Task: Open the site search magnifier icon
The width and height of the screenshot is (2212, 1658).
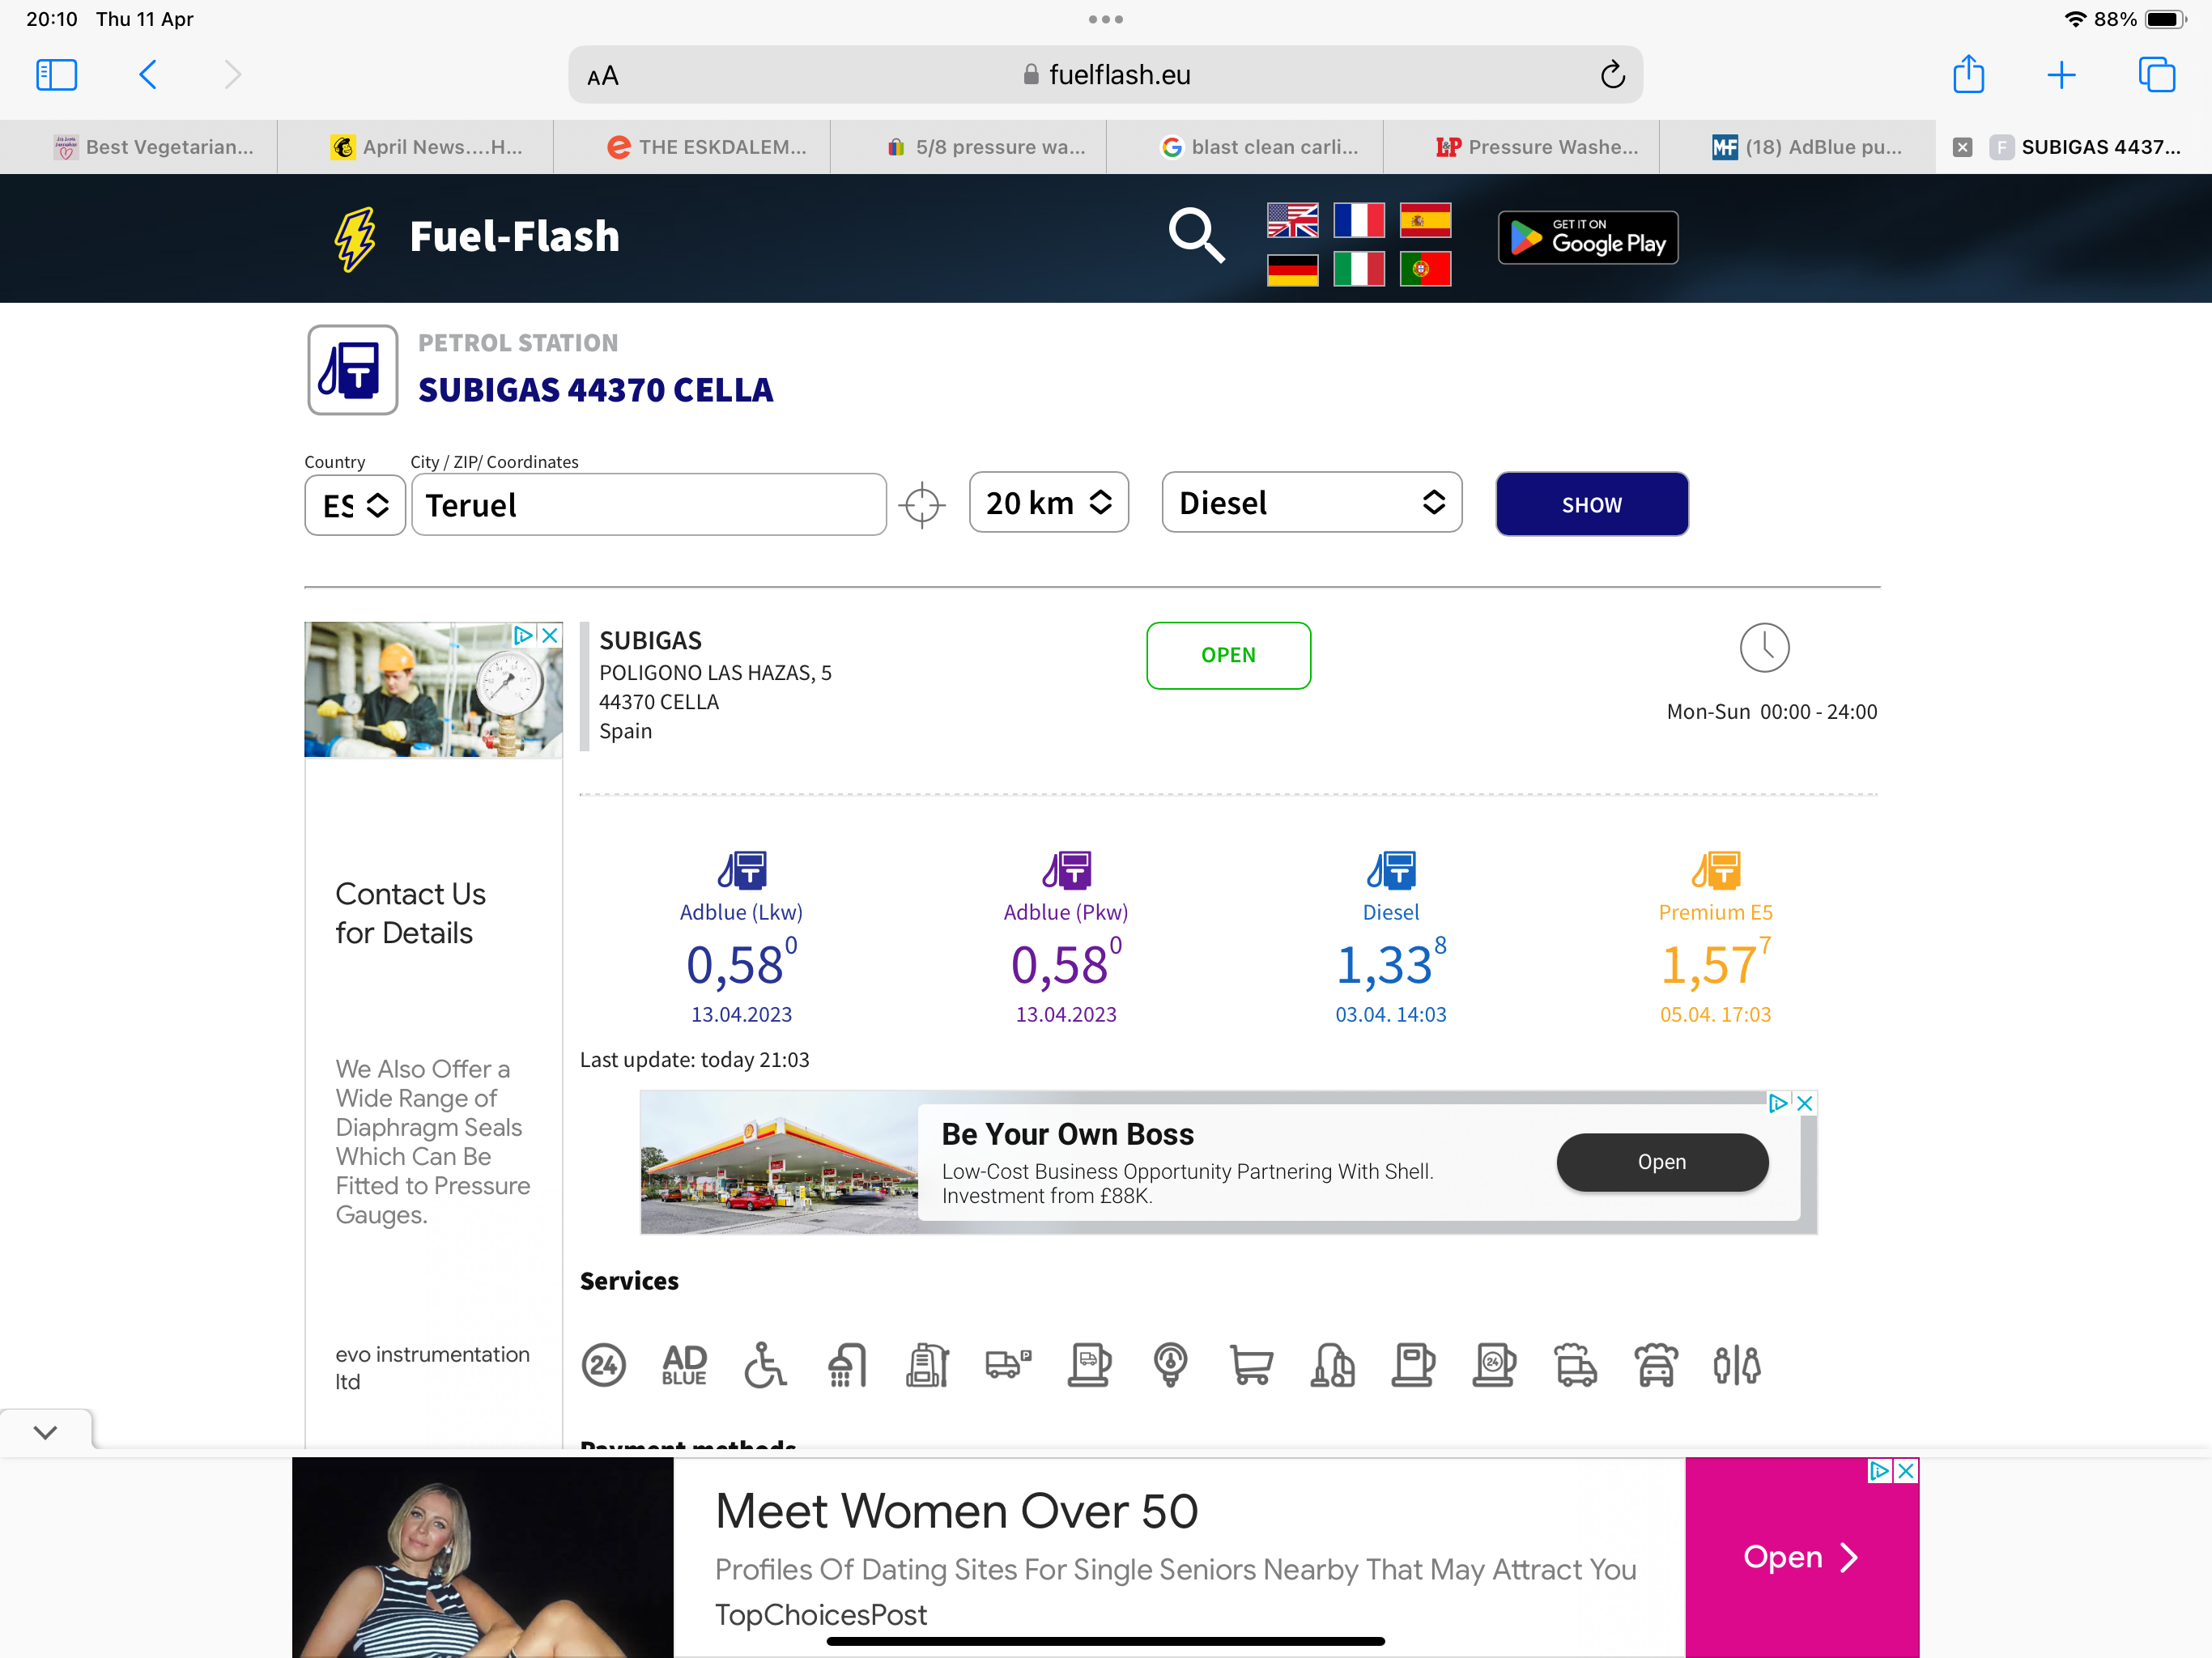Action: click(1196, 236)
